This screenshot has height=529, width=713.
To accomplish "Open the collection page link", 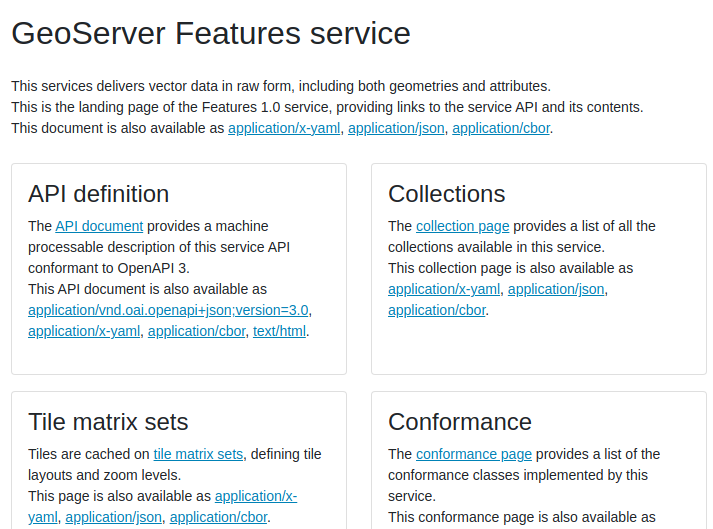I will point(462,226).
